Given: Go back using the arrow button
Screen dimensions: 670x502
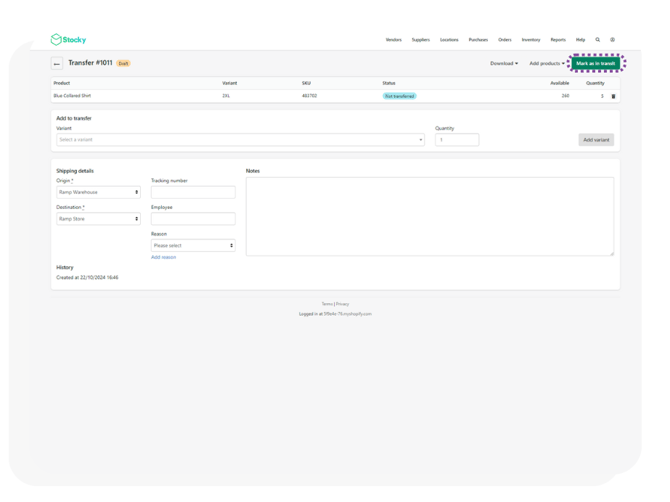Looking at the screenshot, I should coord(57,63).
